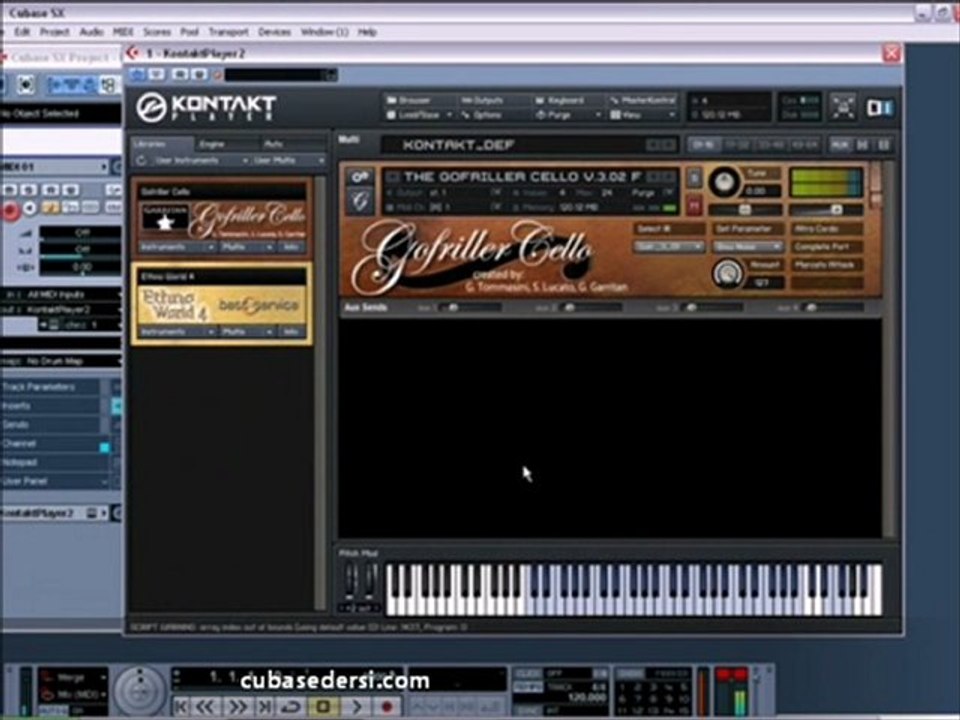Select the Gofriller Cello library banner
The width and height of the screenshot is (960, 720).
tap(223, 220)
